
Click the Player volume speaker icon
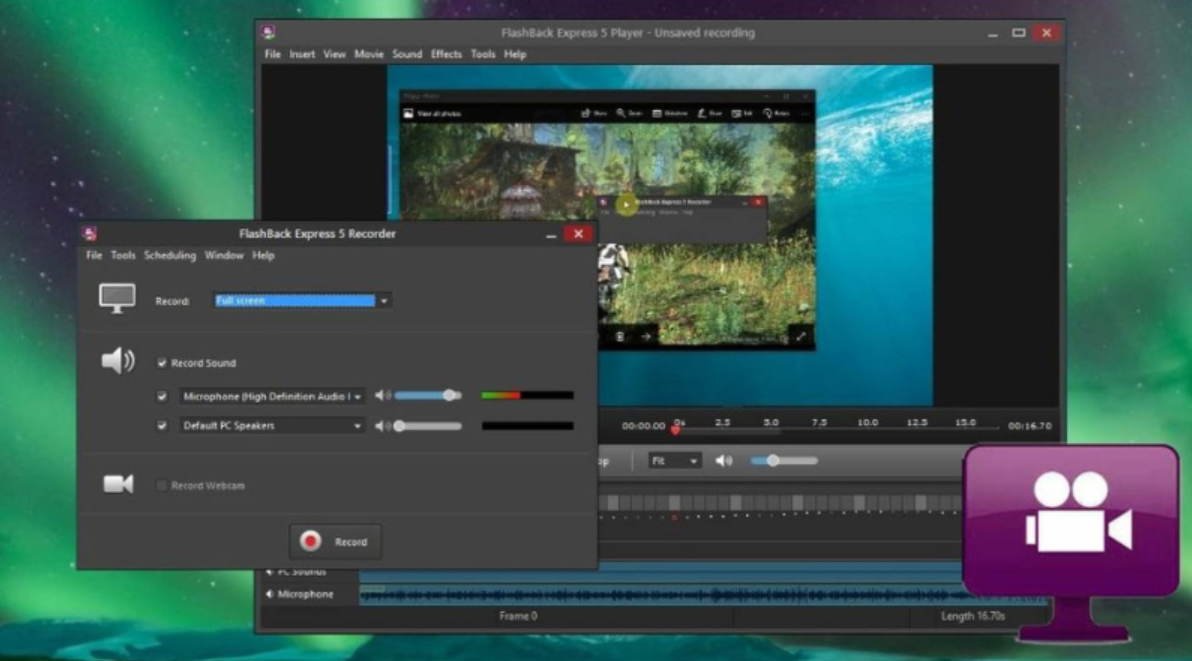(x=724, y=460)
